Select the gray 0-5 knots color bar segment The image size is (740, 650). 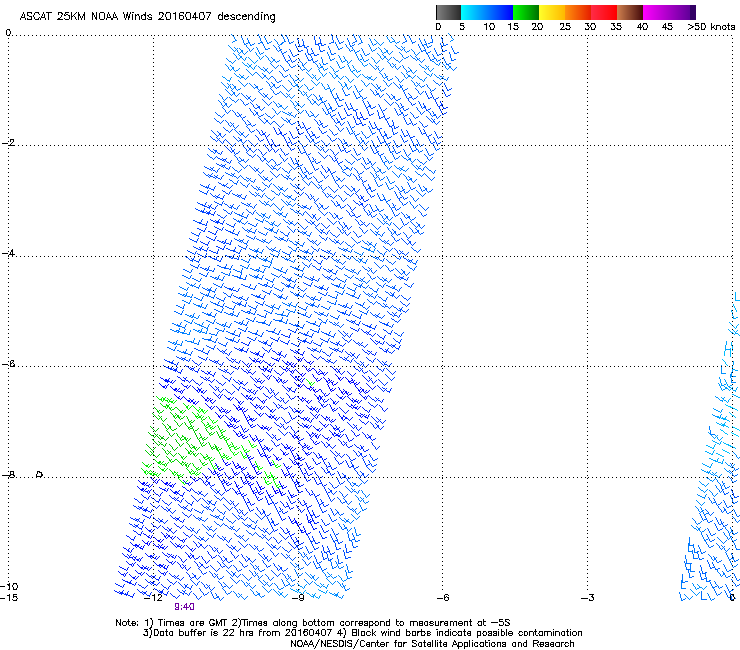(448, 12)
